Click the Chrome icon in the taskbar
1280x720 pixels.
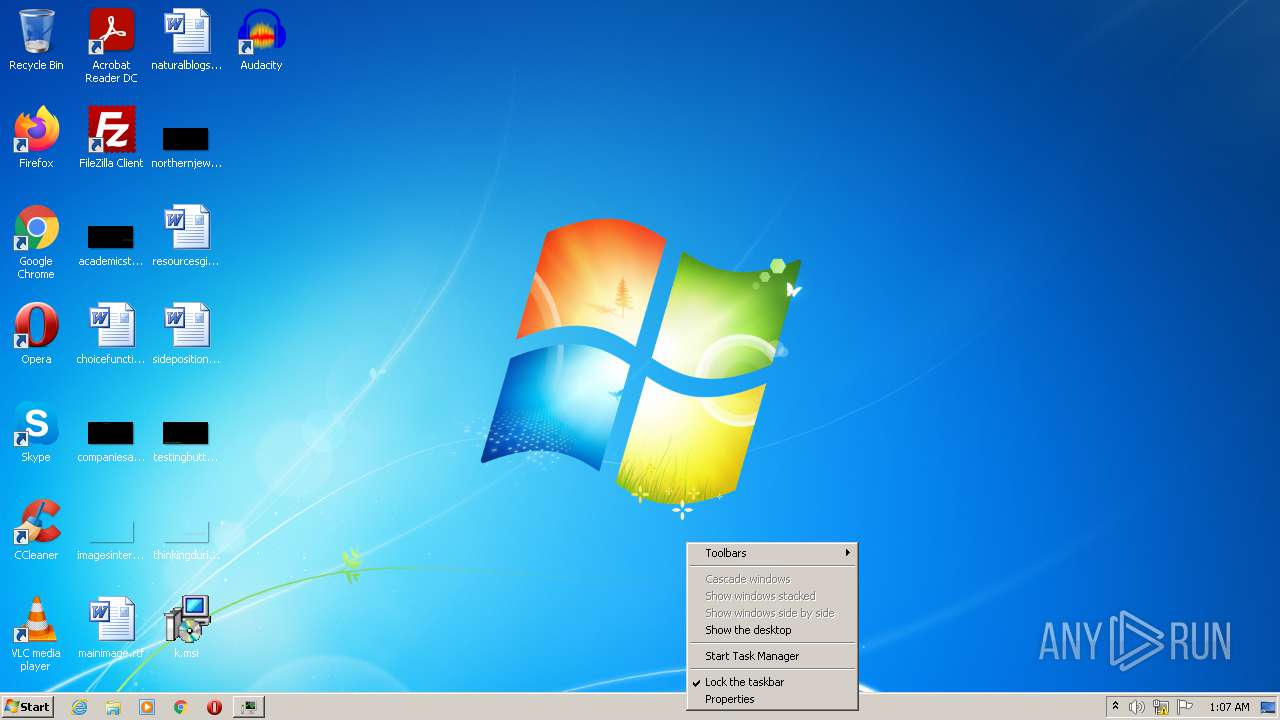tap(181, 707)
